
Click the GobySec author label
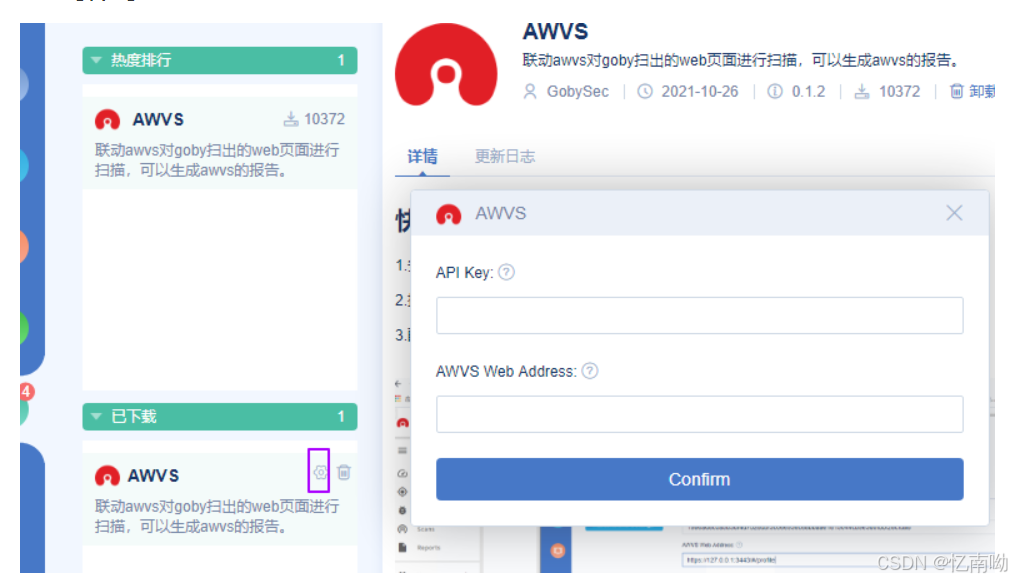(x=578, y=92)
